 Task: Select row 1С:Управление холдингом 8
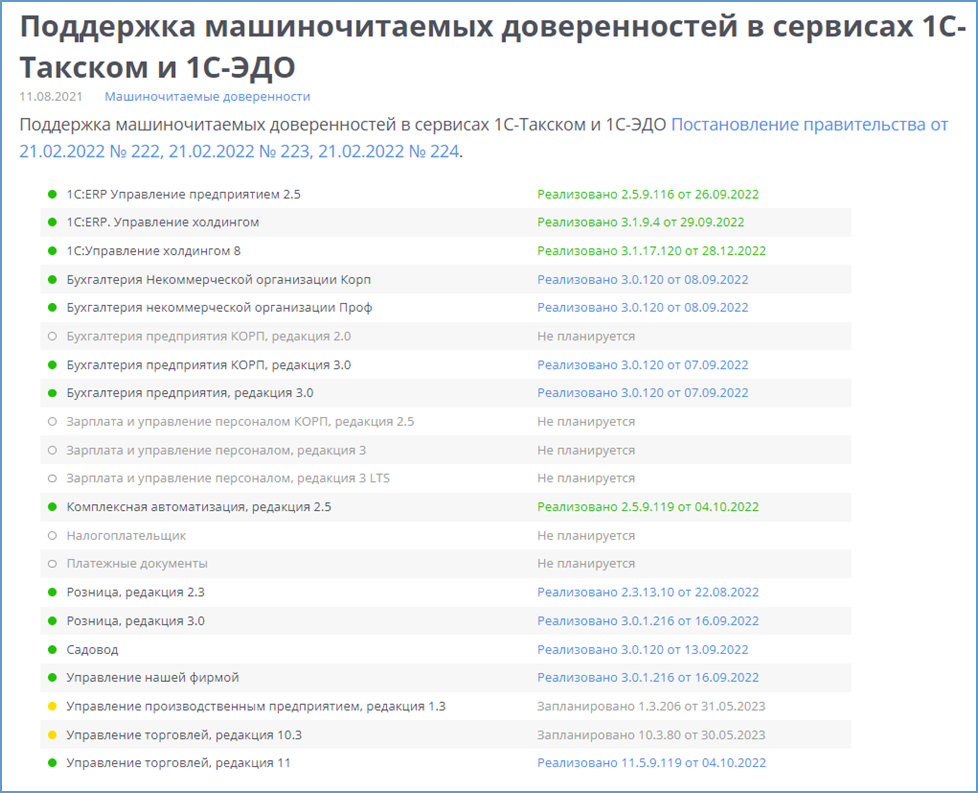446,251
